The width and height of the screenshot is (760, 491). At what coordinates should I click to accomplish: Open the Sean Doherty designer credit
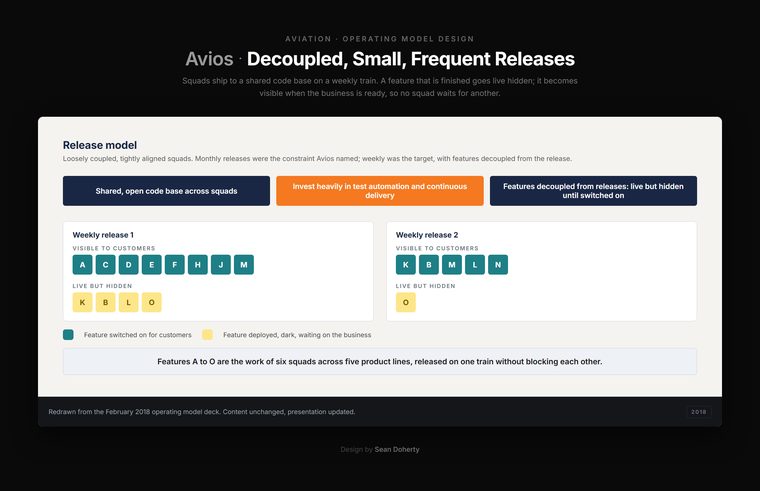(396, 449)
